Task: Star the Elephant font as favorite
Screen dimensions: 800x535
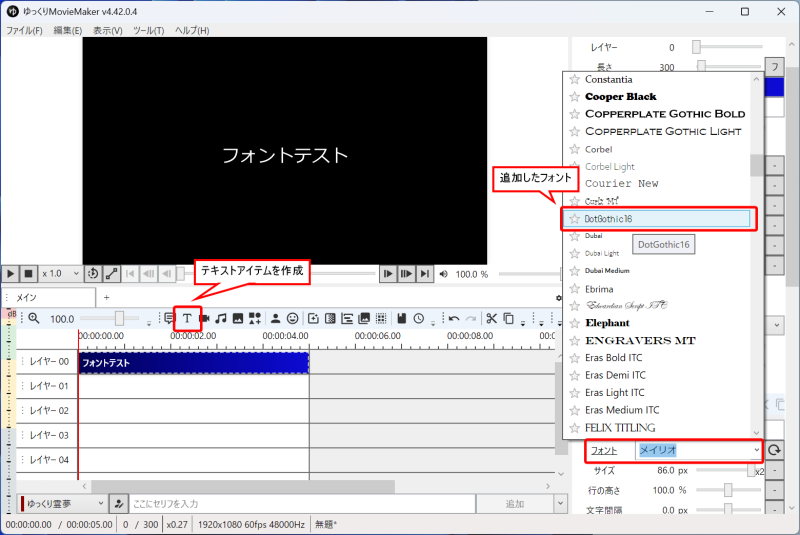Action: (x=574, y=323)
